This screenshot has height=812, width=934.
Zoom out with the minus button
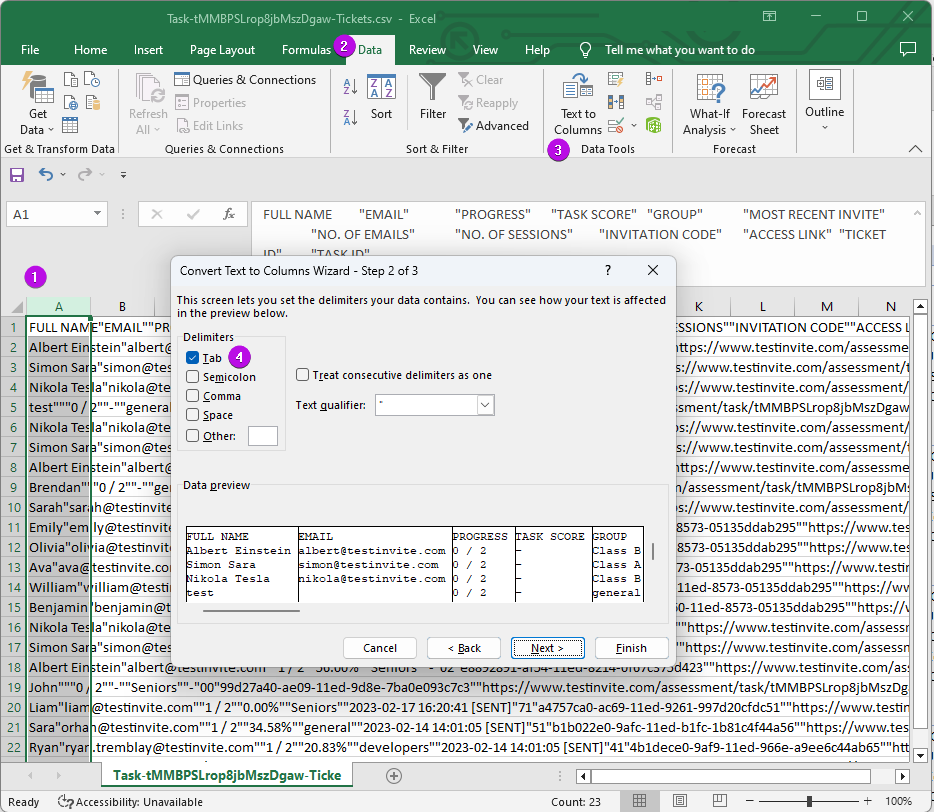tap(750, 801)
